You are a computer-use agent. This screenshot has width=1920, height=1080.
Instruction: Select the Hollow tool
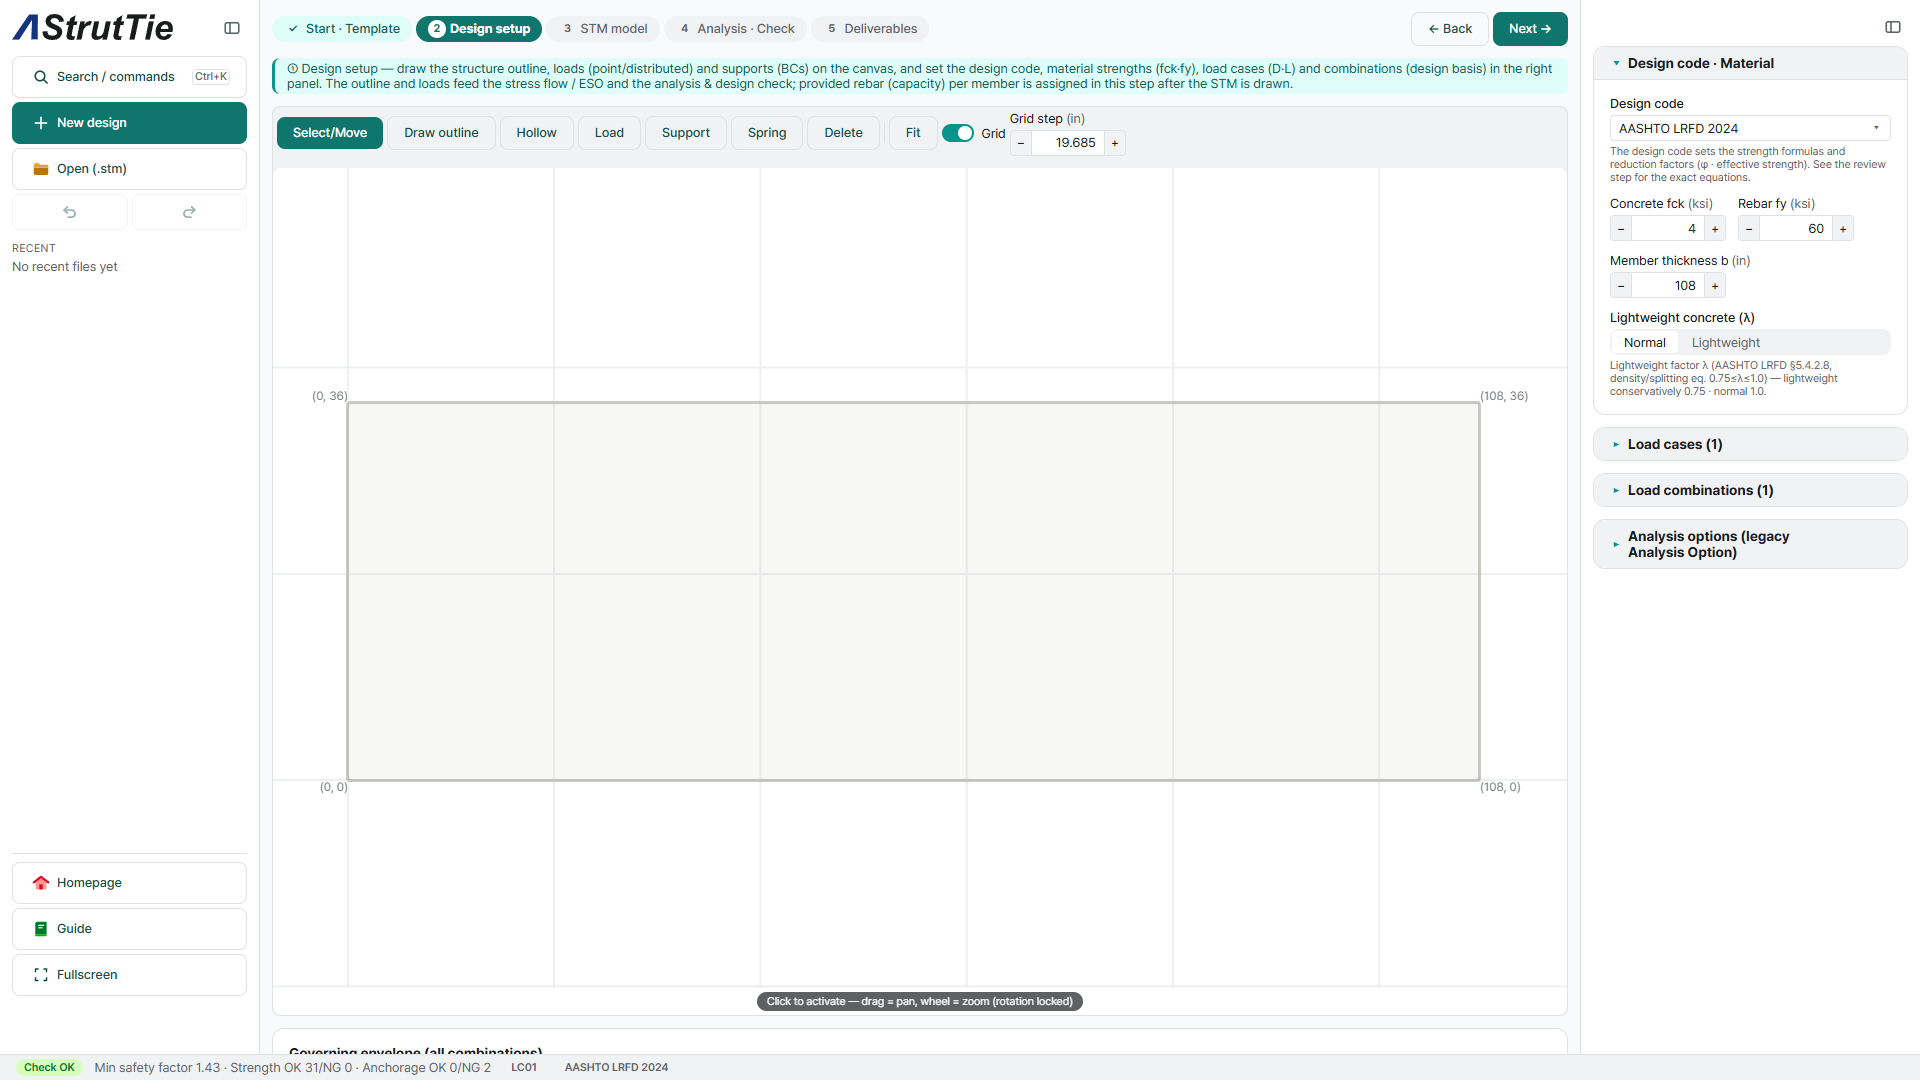tap(536, 133)
